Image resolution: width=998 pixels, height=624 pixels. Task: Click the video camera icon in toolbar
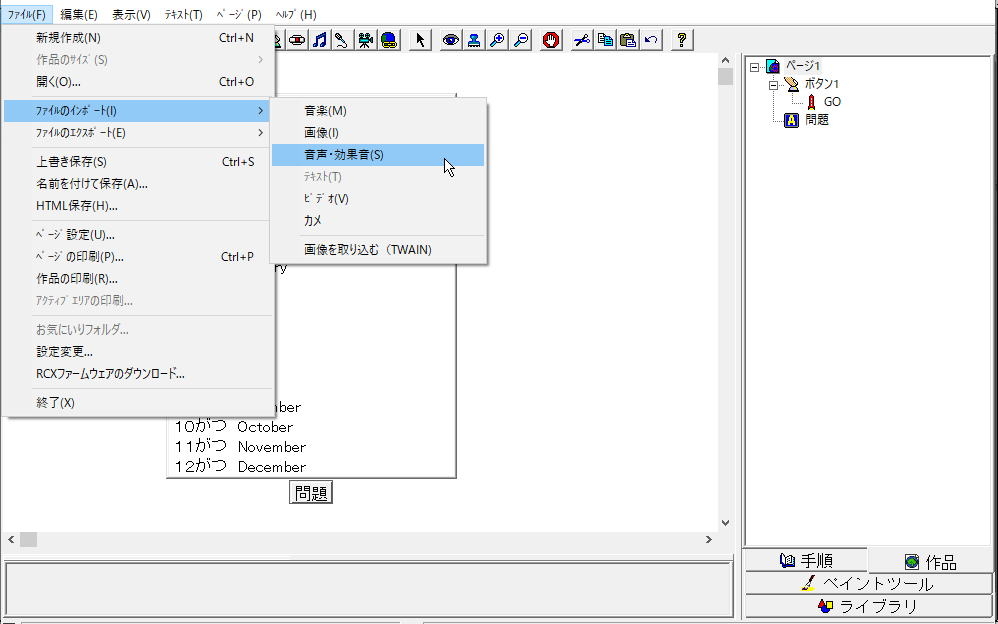point(365,40)
